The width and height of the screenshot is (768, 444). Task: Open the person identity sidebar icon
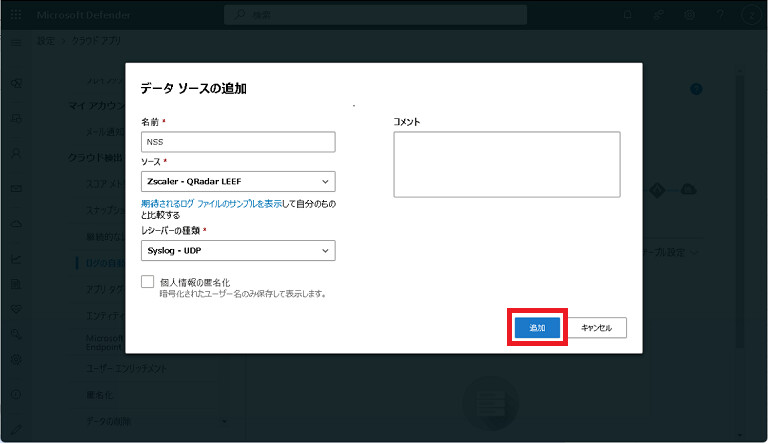16,153
